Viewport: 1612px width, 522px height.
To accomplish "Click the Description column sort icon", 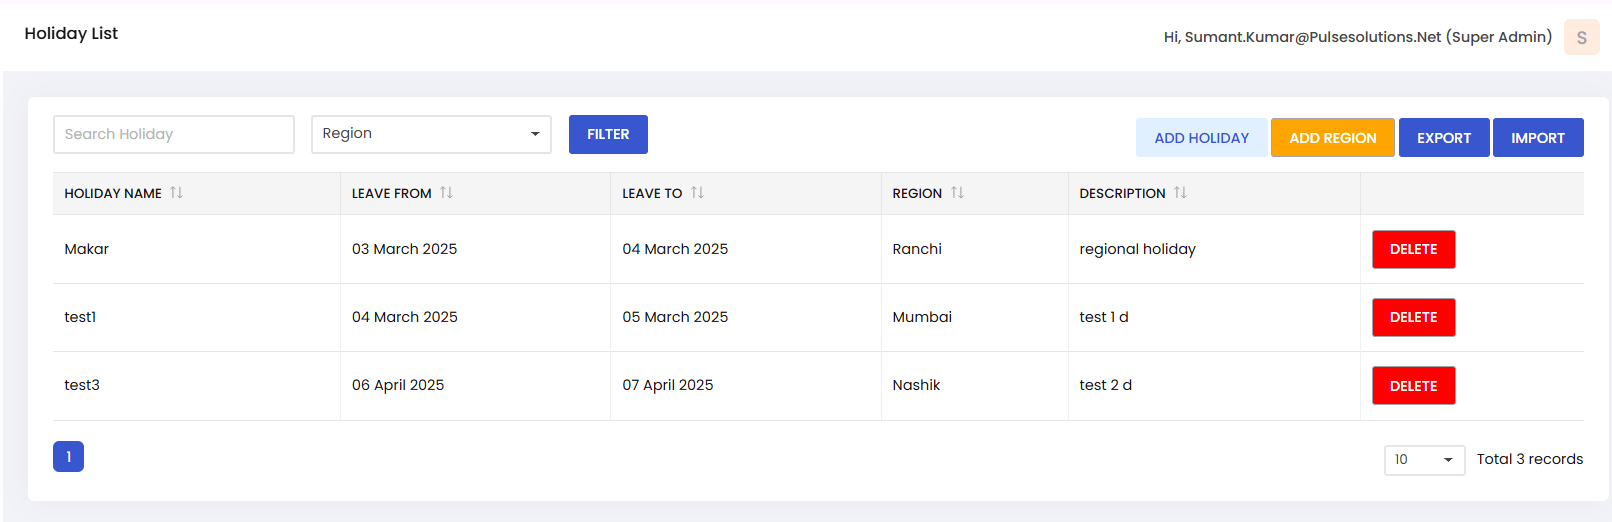I will click(x=1181, y=193).
